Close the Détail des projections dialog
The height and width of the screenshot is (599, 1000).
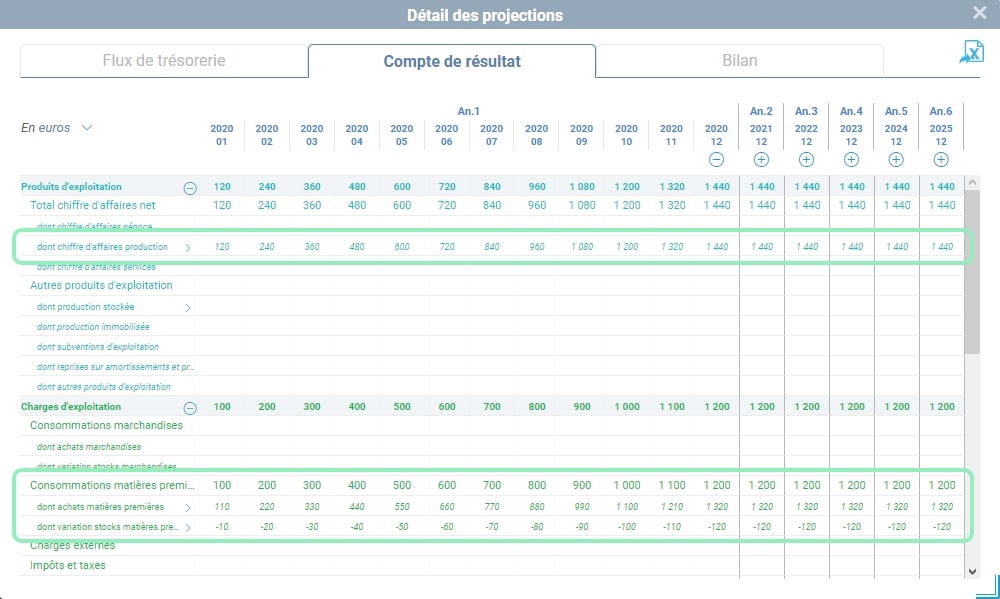pyautogui.click(x=980, y=13)
